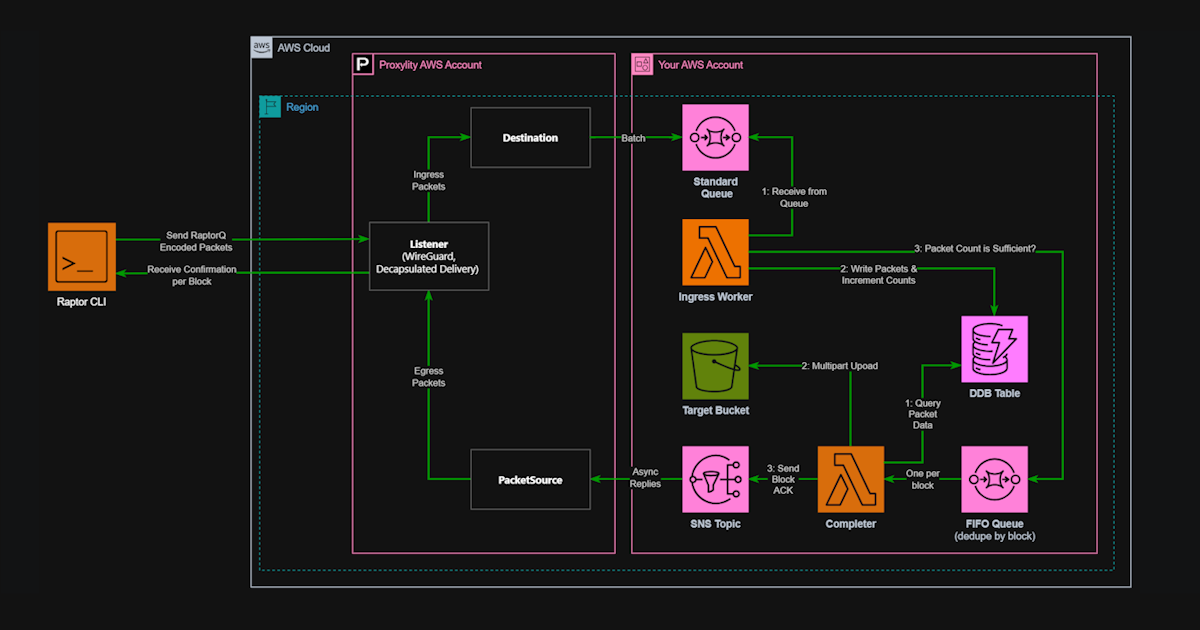Click the '1: Receive from Queue' label
The width and height of the screenshot is (1200, 630).
pyautogui.click(x=794, y=197)
